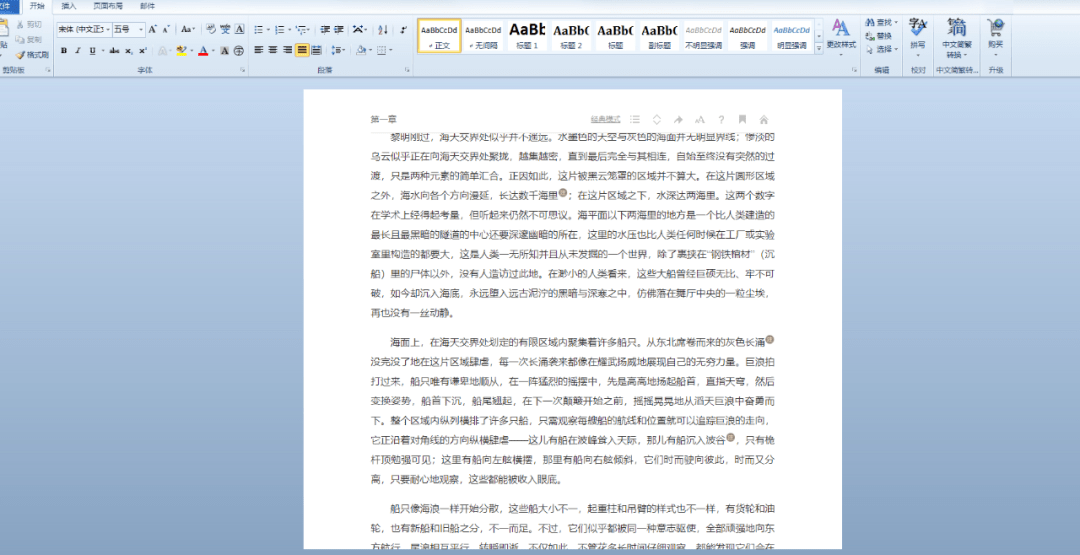Expand the styles gallery (more) arrow
This screenshot has height=555, width=1080.
pos(819,48)
